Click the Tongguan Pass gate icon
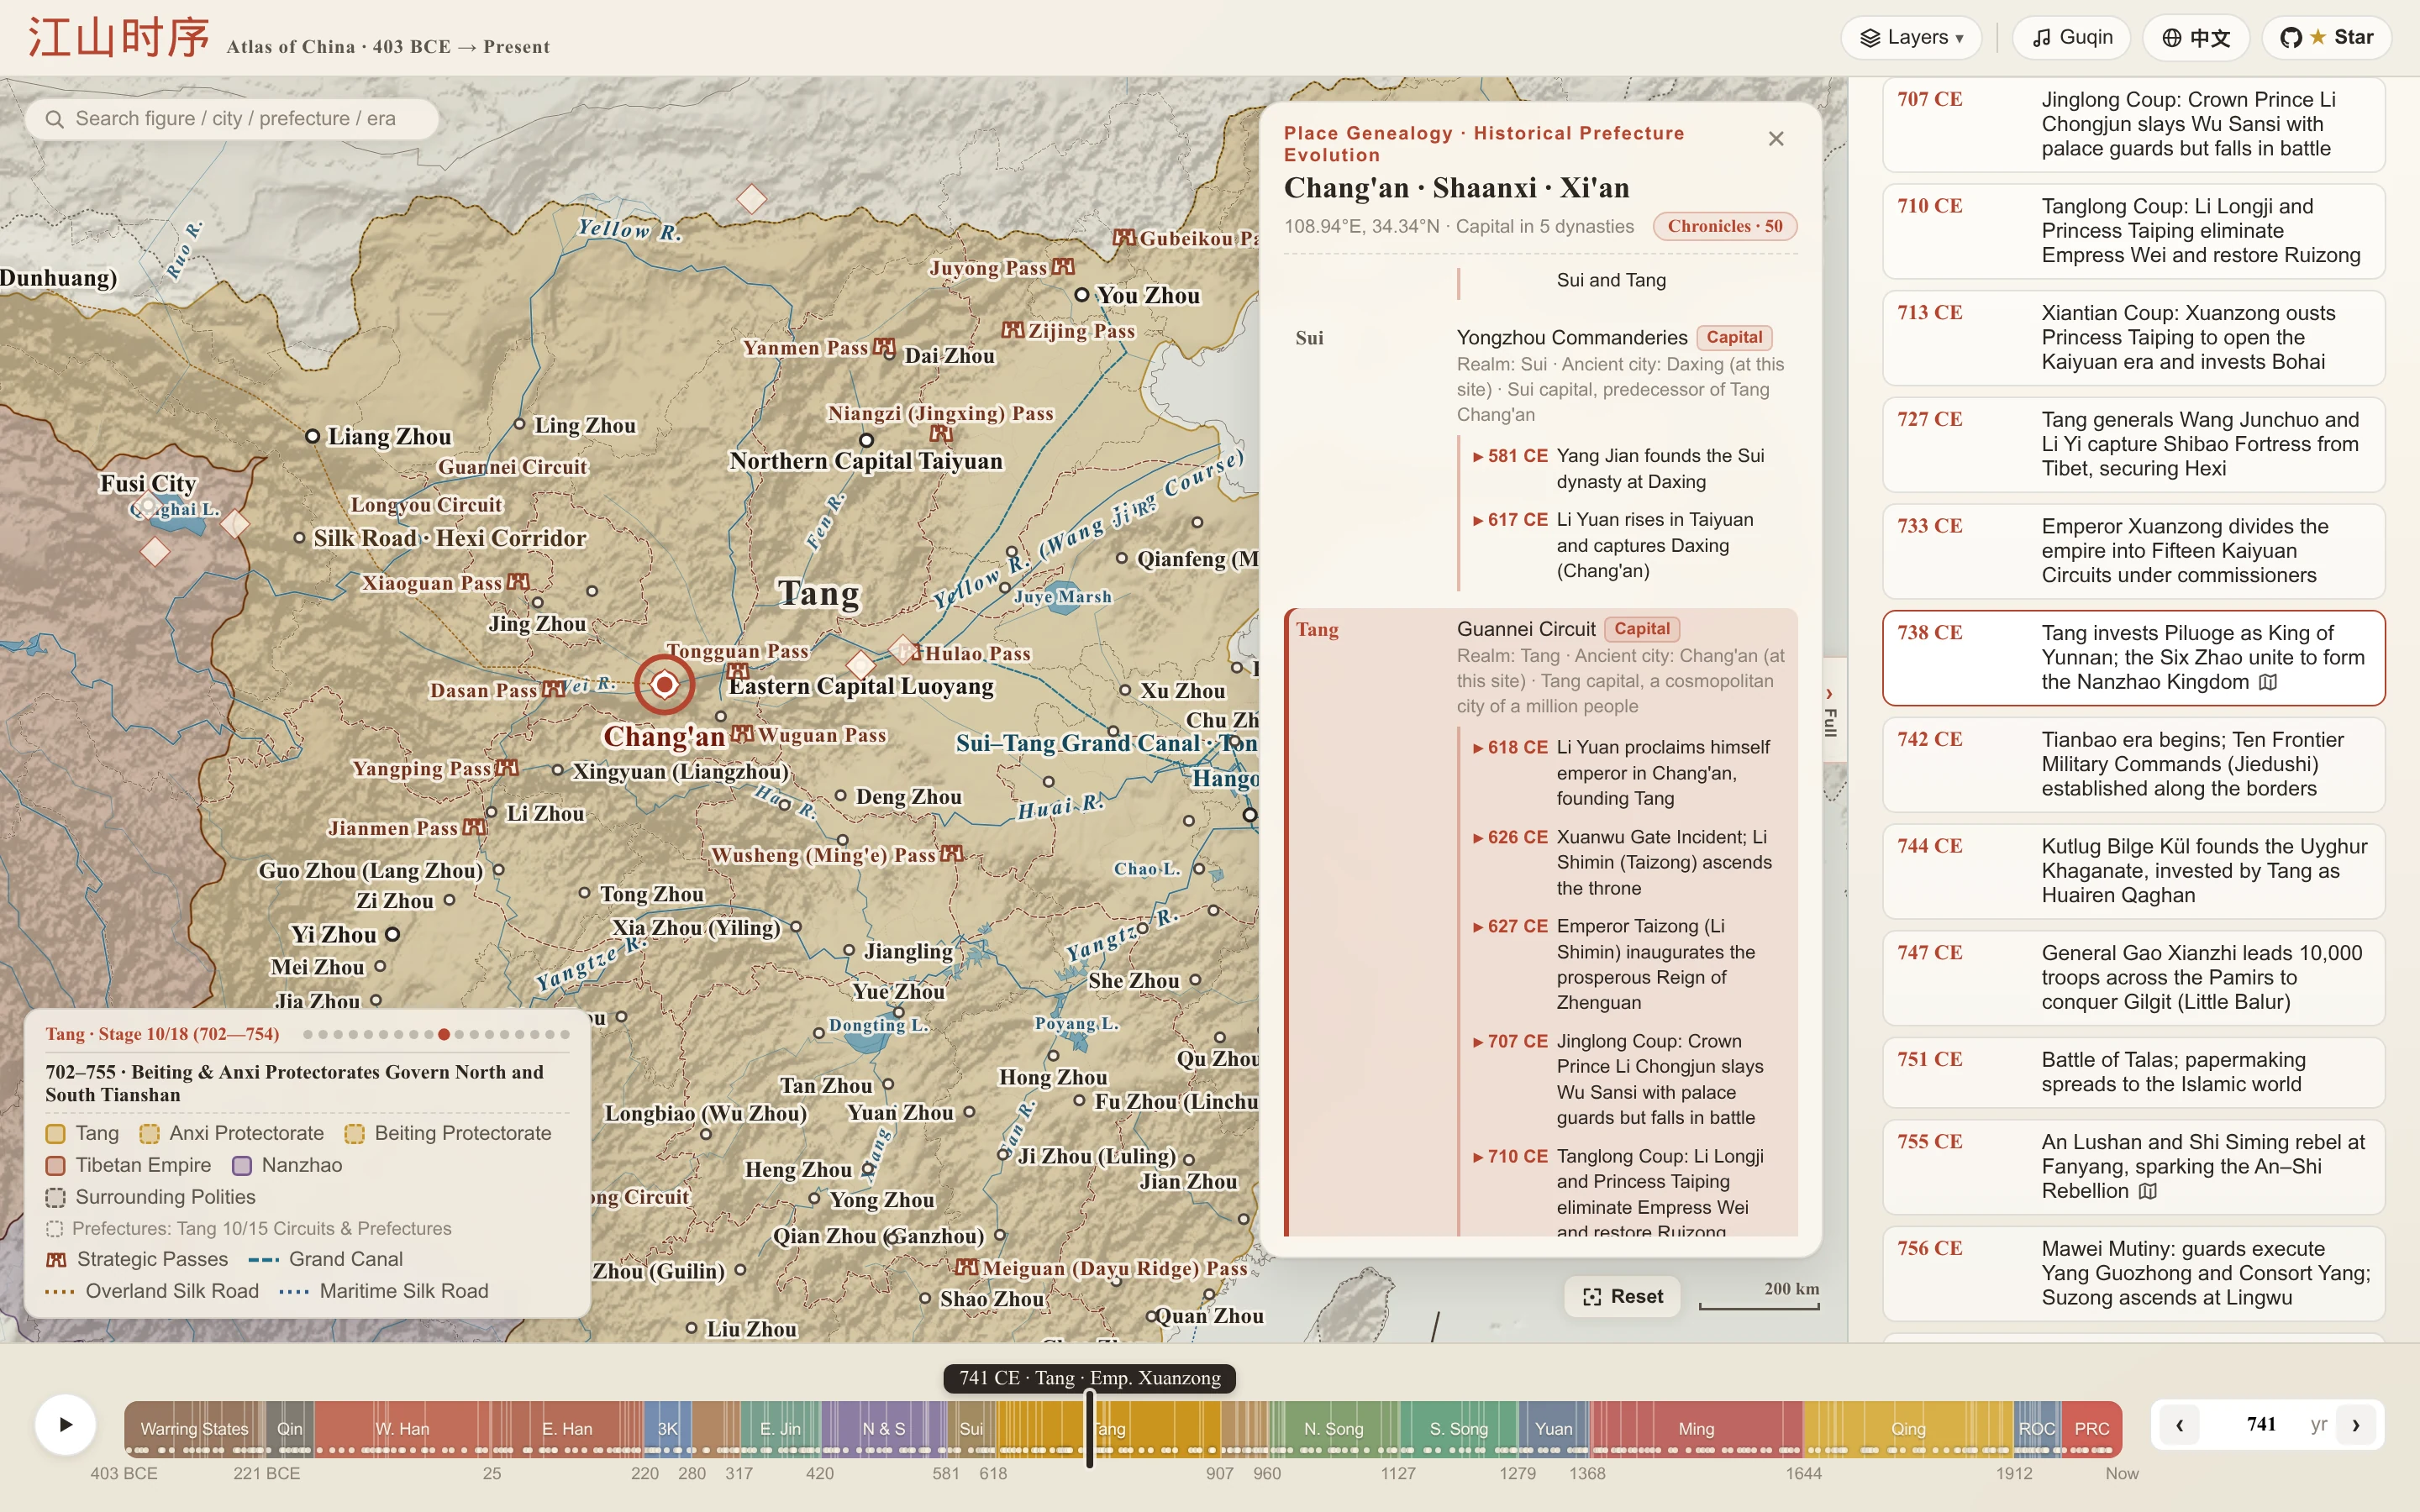The image size is (2420, 1512). 738,670
